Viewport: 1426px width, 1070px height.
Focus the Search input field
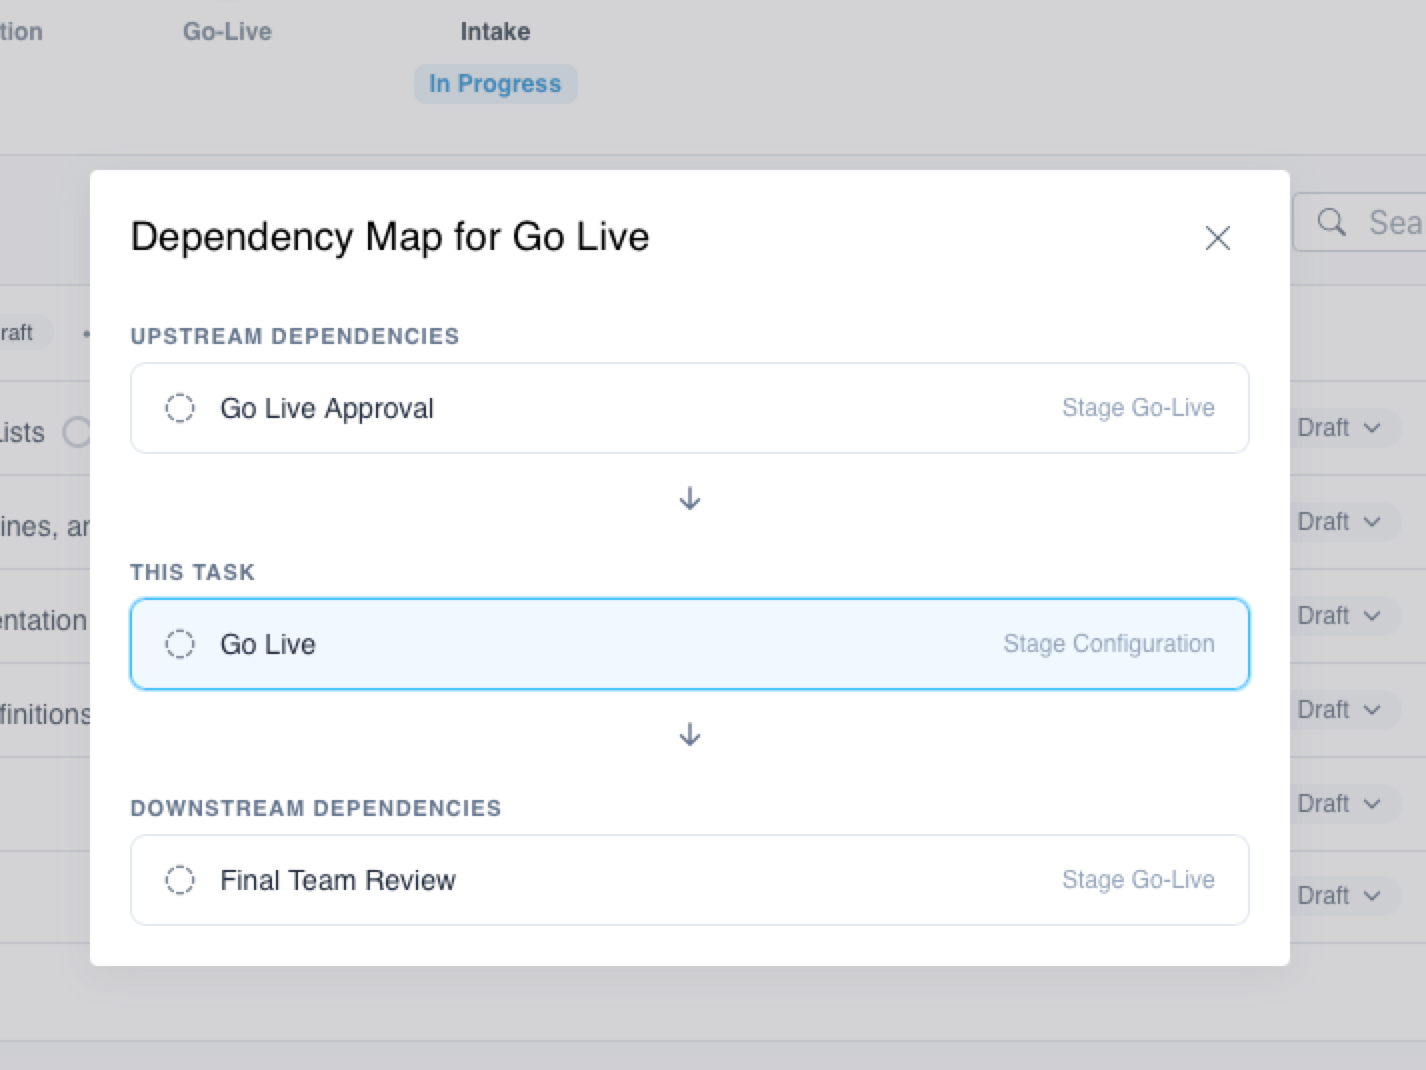click(x=1360, y=222)
